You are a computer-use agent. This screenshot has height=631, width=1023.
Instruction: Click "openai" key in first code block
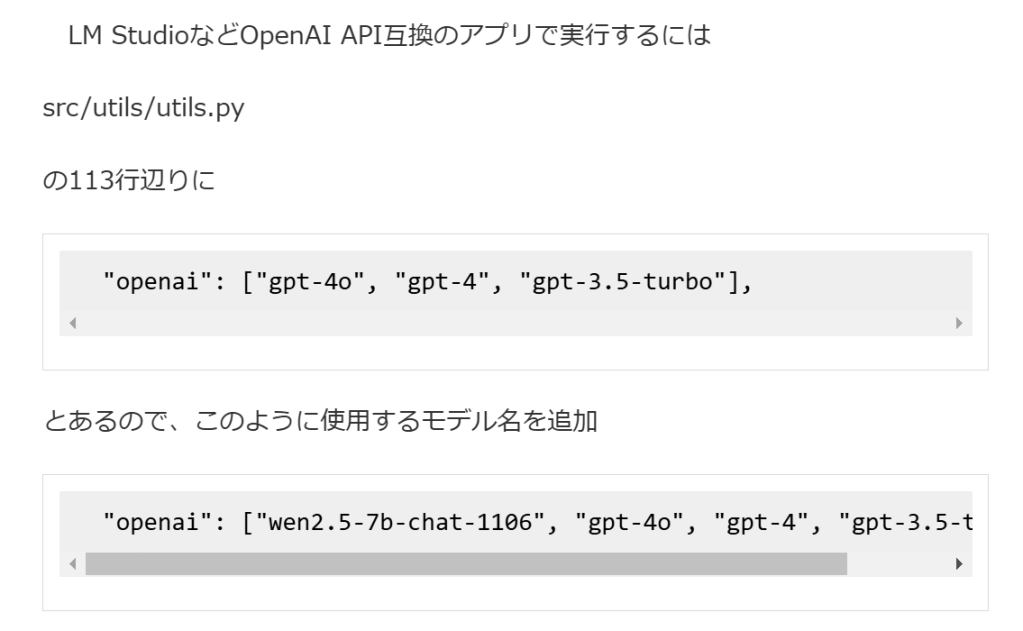[x=149, y=282]
